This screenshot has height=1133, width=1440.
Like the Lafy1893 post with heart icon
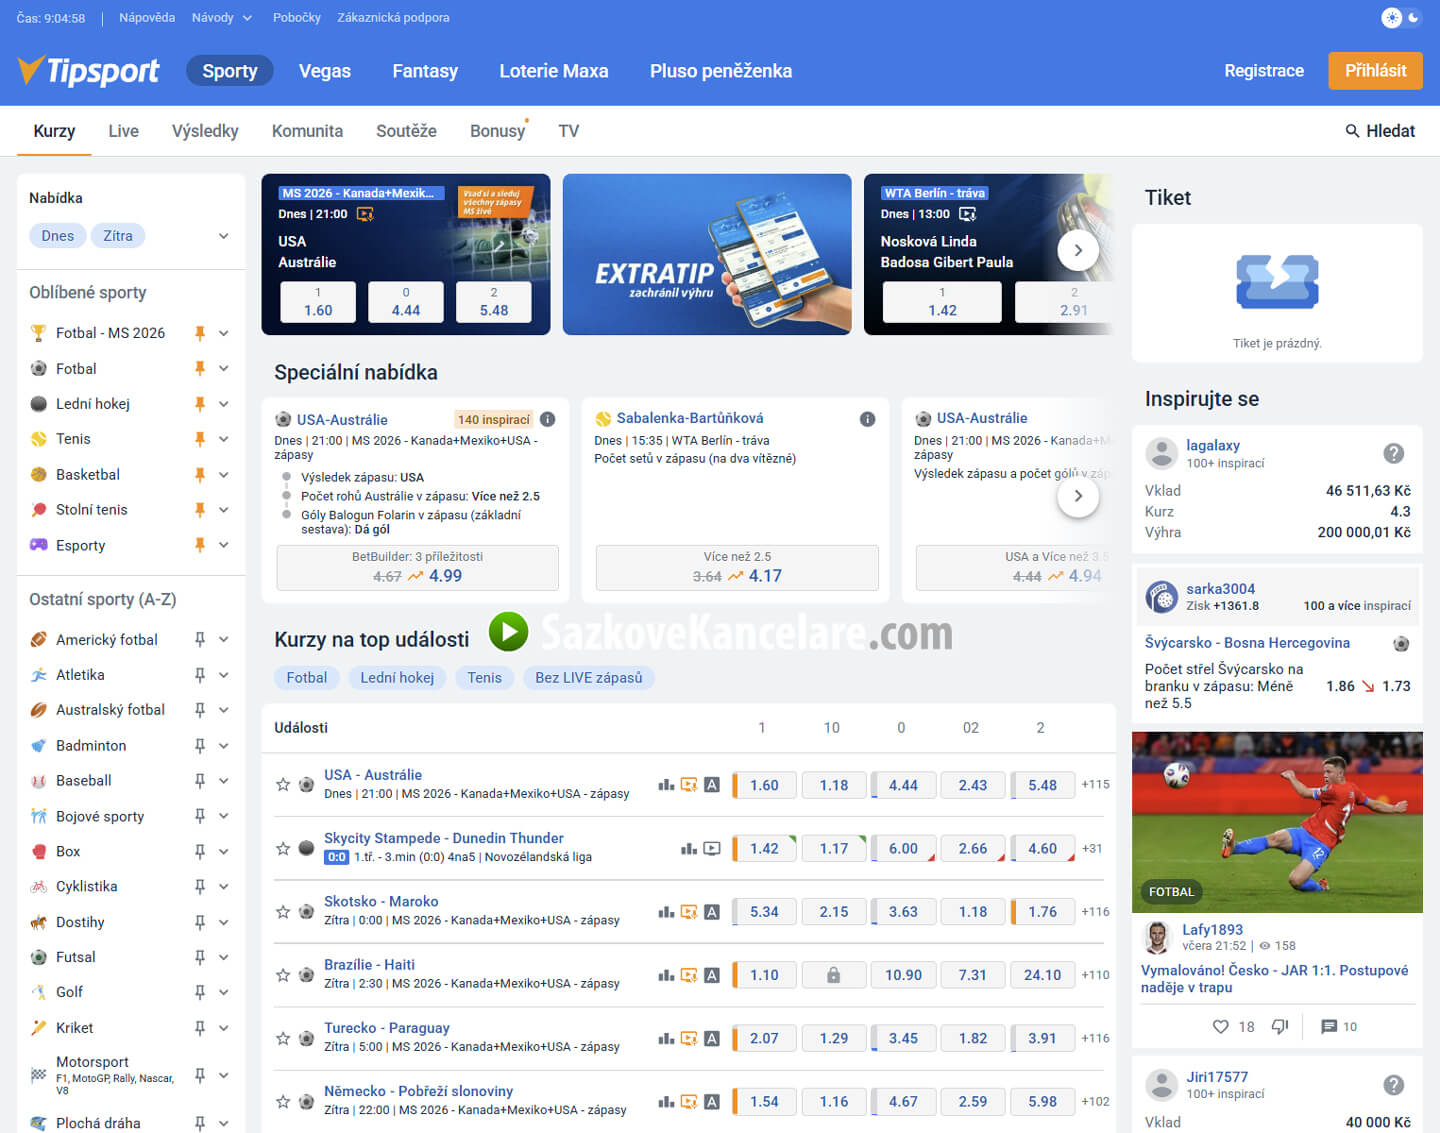coord(1220,1027)
